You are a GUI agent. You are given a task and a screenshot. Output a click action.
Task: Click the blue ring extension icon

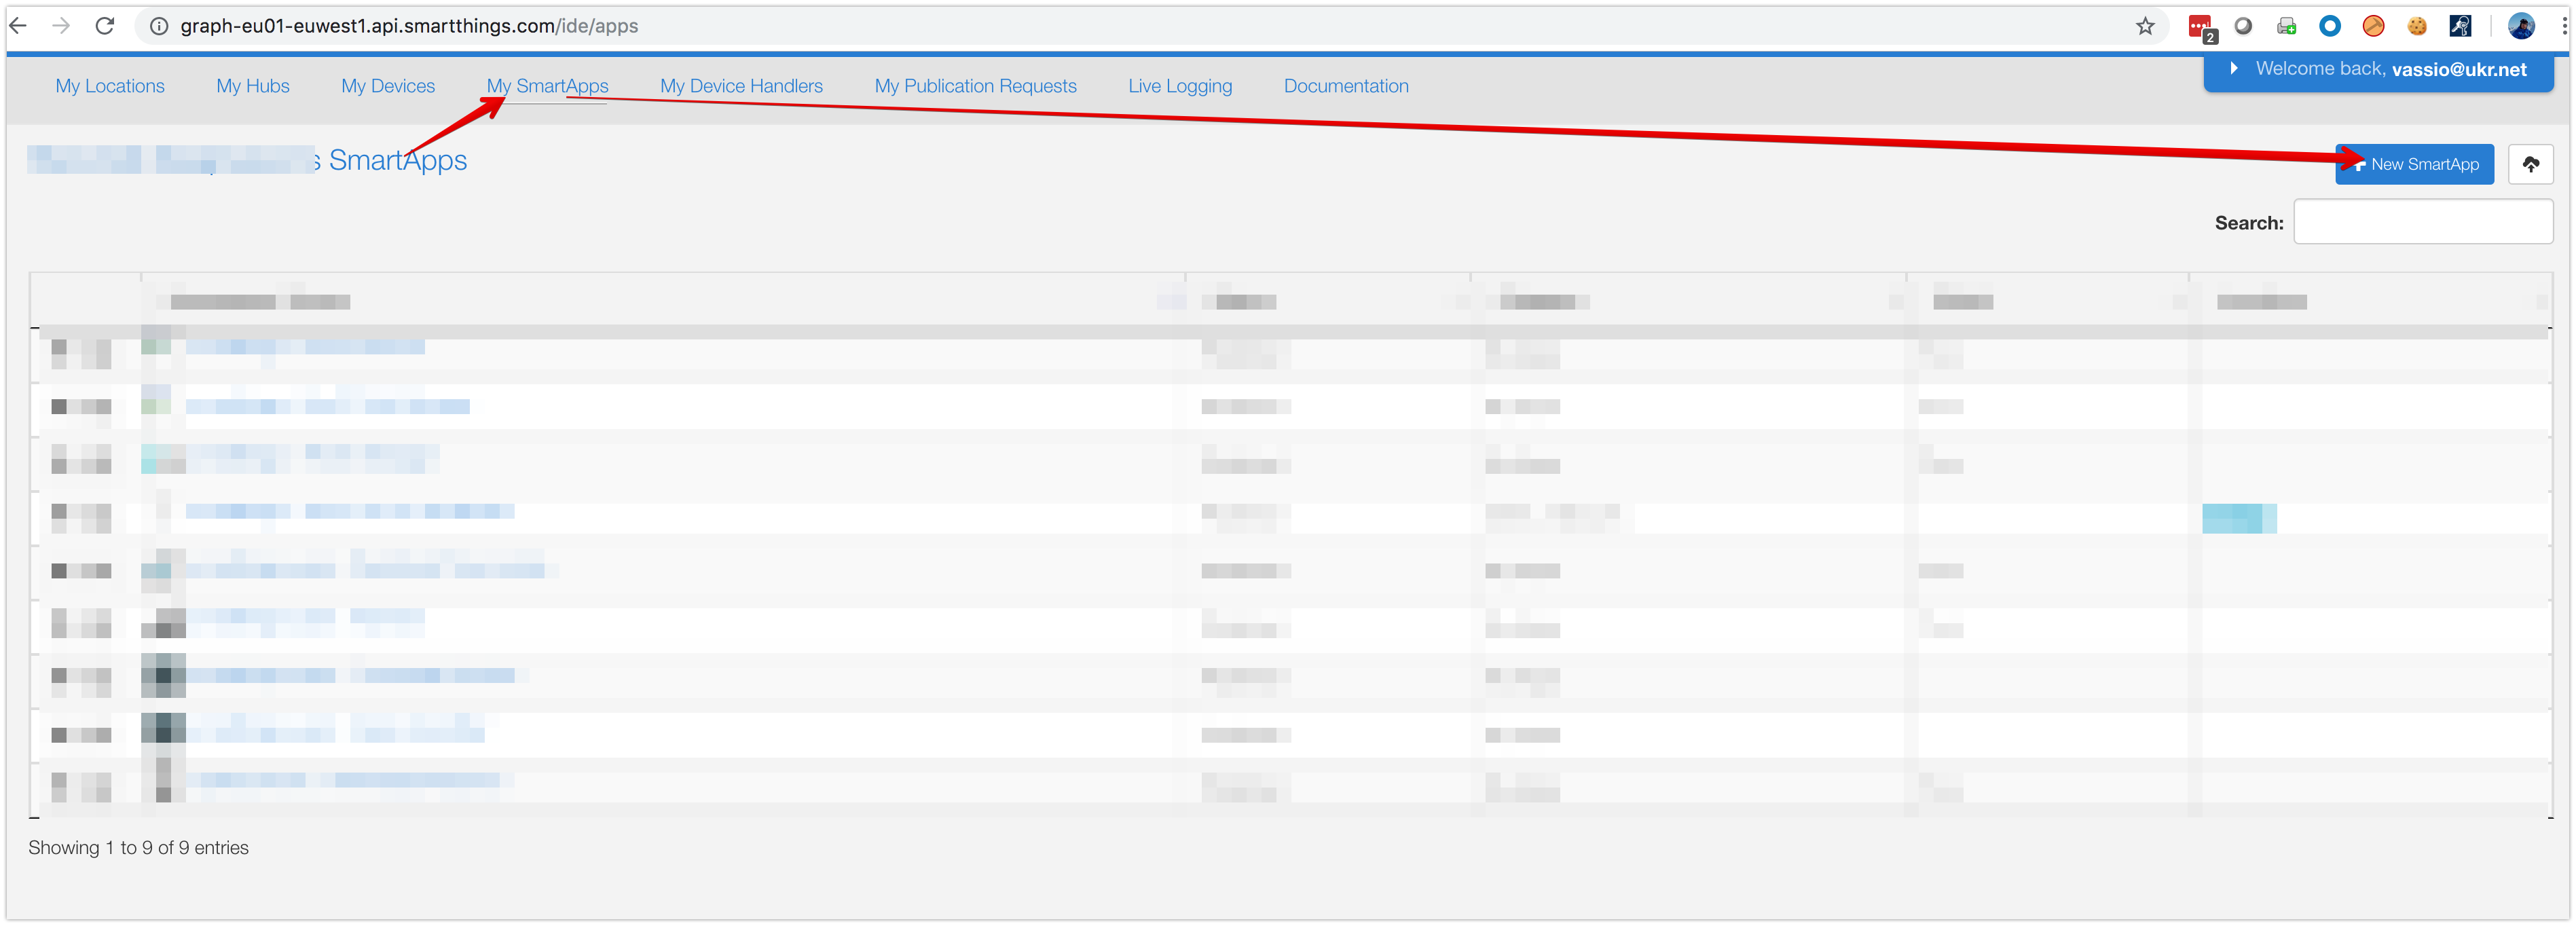[x=2330, y=26]
